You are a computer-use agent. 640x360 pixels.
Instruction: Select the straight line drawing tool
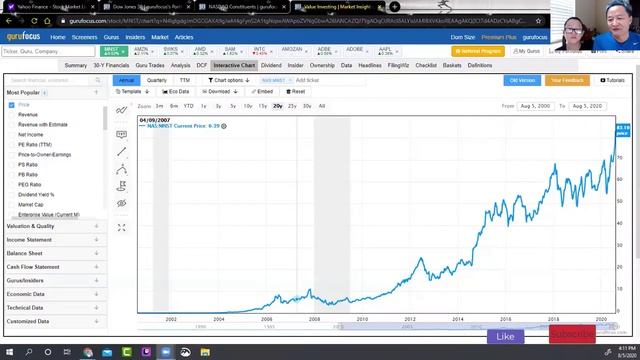pyautogui.click(x=121, y=152)
